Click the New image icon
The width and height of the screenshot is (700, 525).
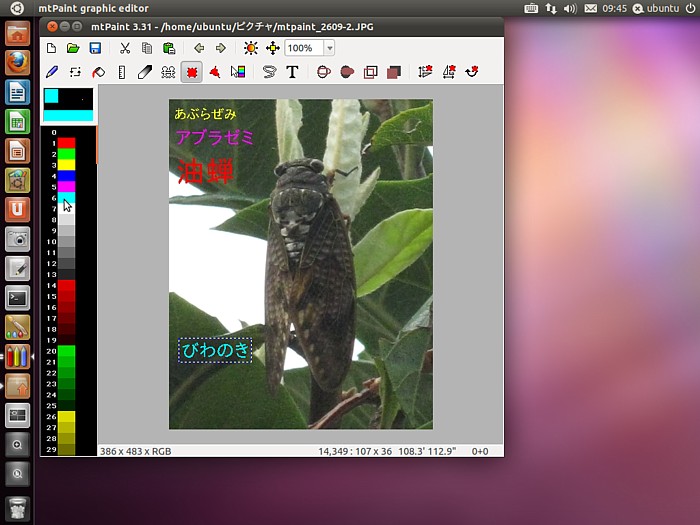(x=52, y=48)
